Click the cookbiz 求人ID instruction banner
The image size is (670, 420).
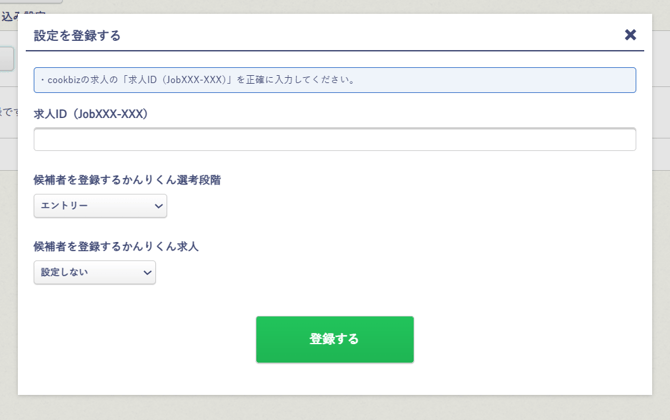tap(334, 80)
